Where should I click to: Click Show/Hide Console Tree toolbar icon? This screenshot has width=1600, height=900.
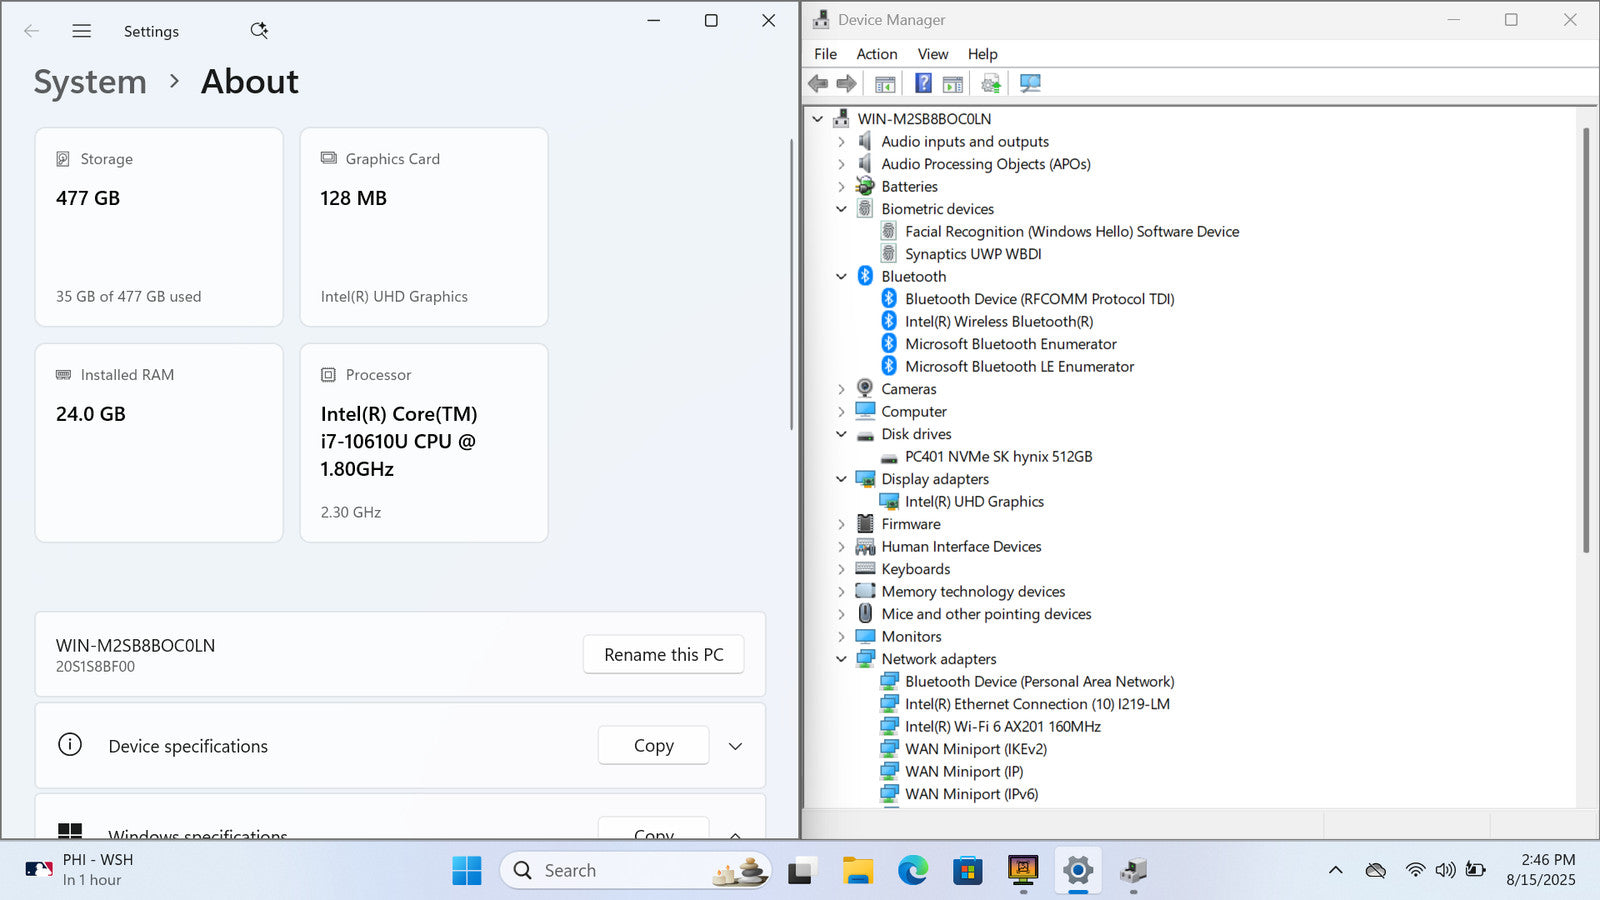pos(885,83)
